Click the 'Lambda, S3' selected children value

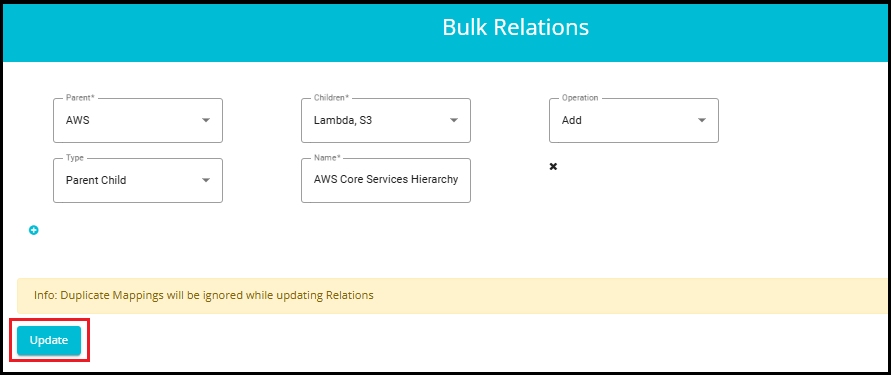[x=343, y=120]
